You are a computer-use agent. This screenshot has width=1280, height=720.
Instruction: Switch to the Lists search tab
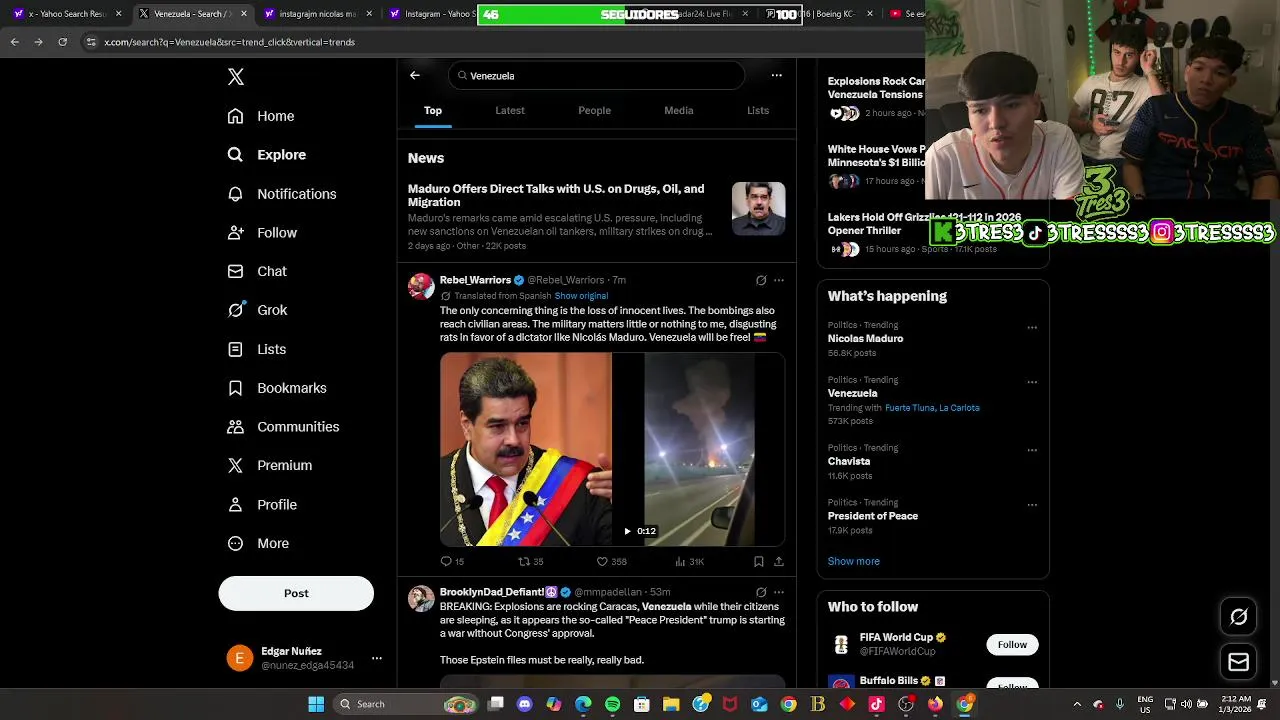click(758, 110)
